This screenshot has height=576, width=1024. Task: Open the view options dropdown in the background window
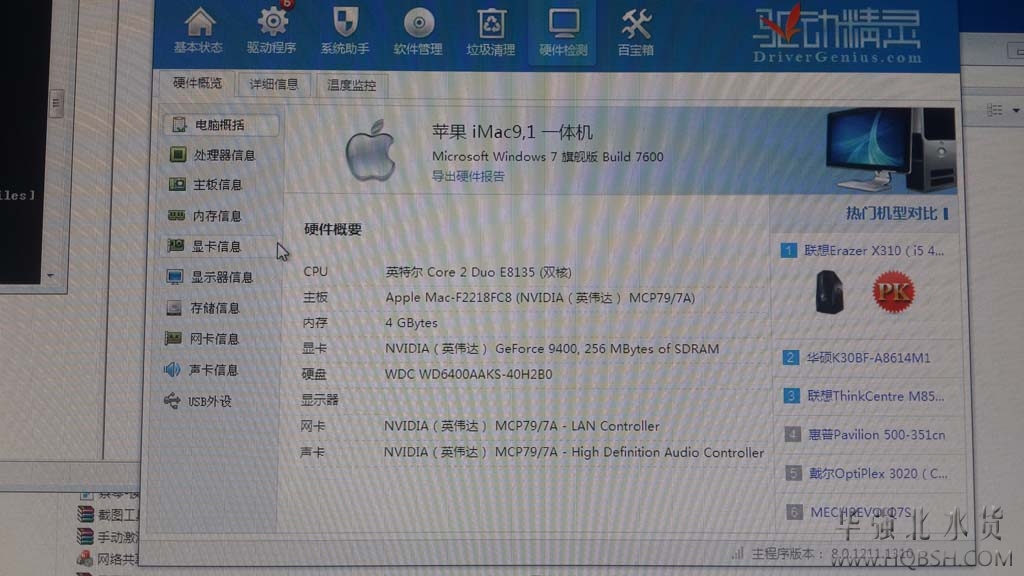[x=1016, y=110]
